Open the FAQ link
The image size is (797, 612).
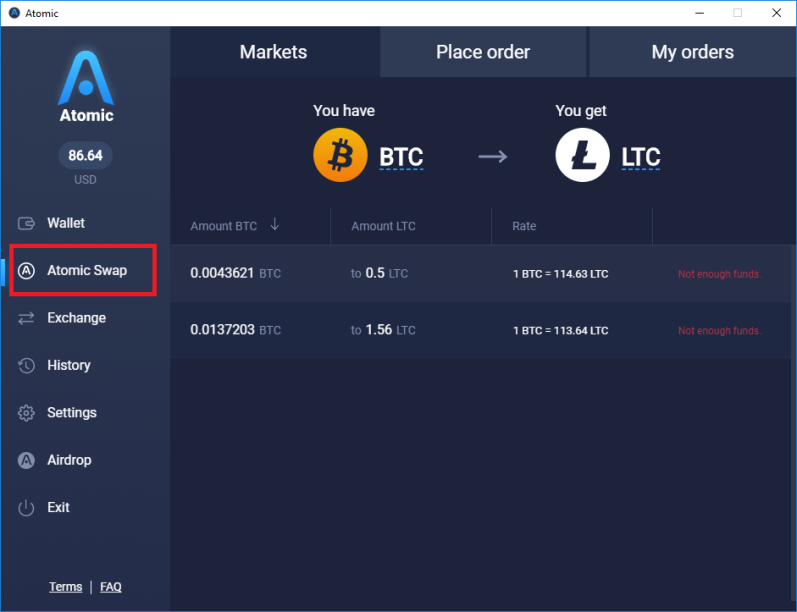[x=111, y=587]
